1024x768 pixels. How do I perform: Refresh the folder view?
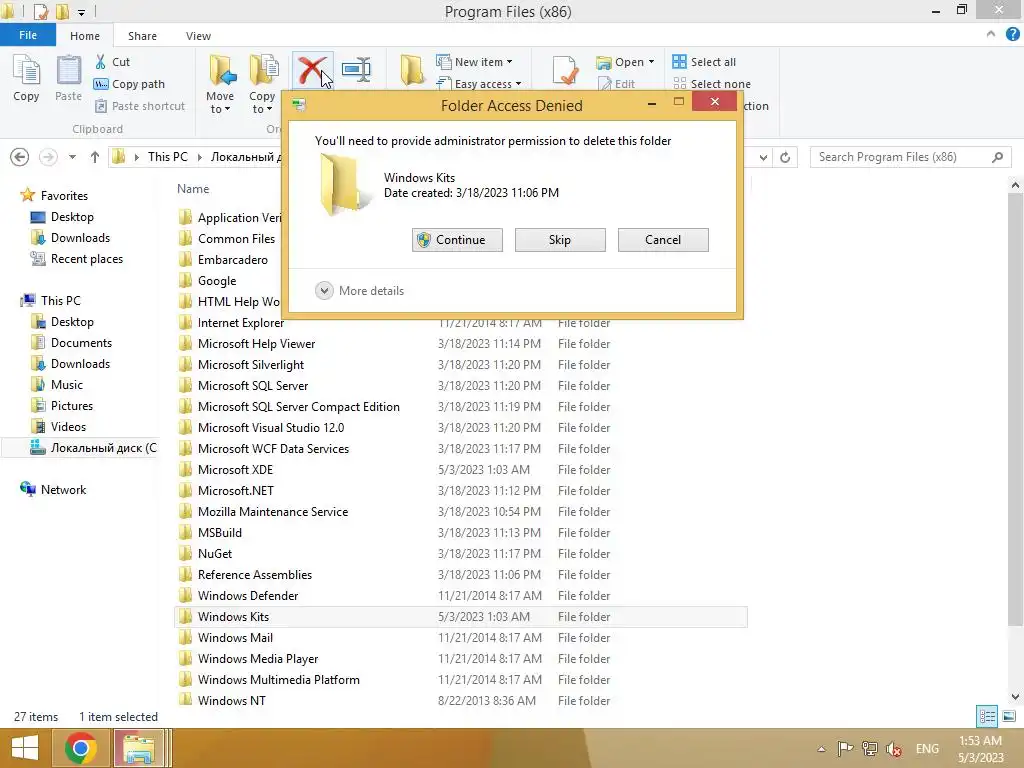pyautogui.click(x=785, y=157)
